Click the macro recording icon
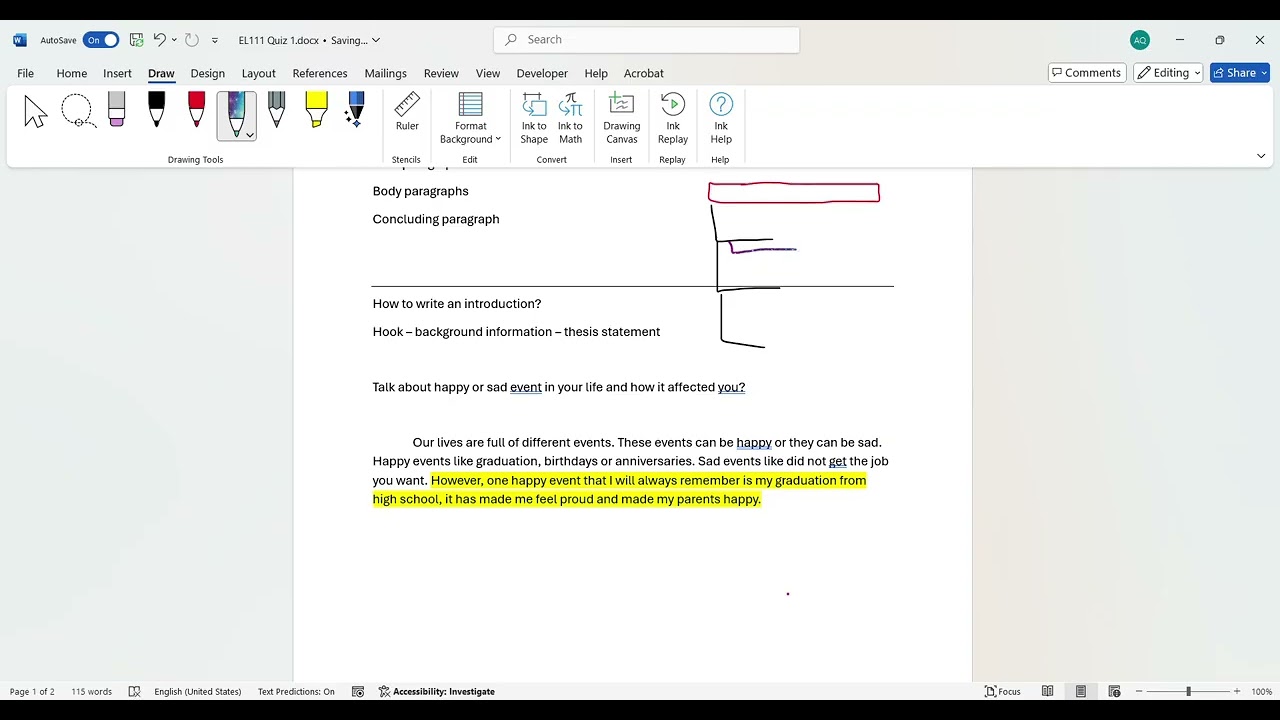Viewport: 1280px width, 720px height. pos(358,692)
